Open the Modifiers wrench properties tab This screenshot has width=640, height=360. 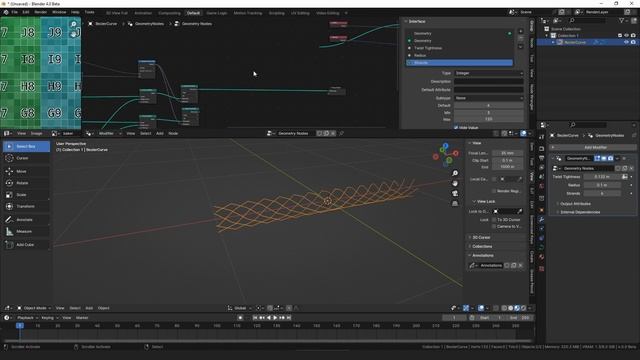coord(542,220)
